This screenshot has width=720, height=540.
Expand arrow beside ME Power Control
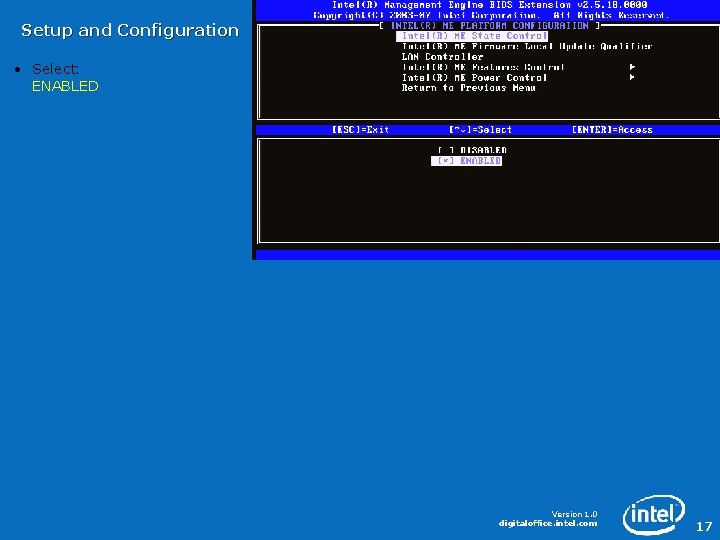coord(632,77)
